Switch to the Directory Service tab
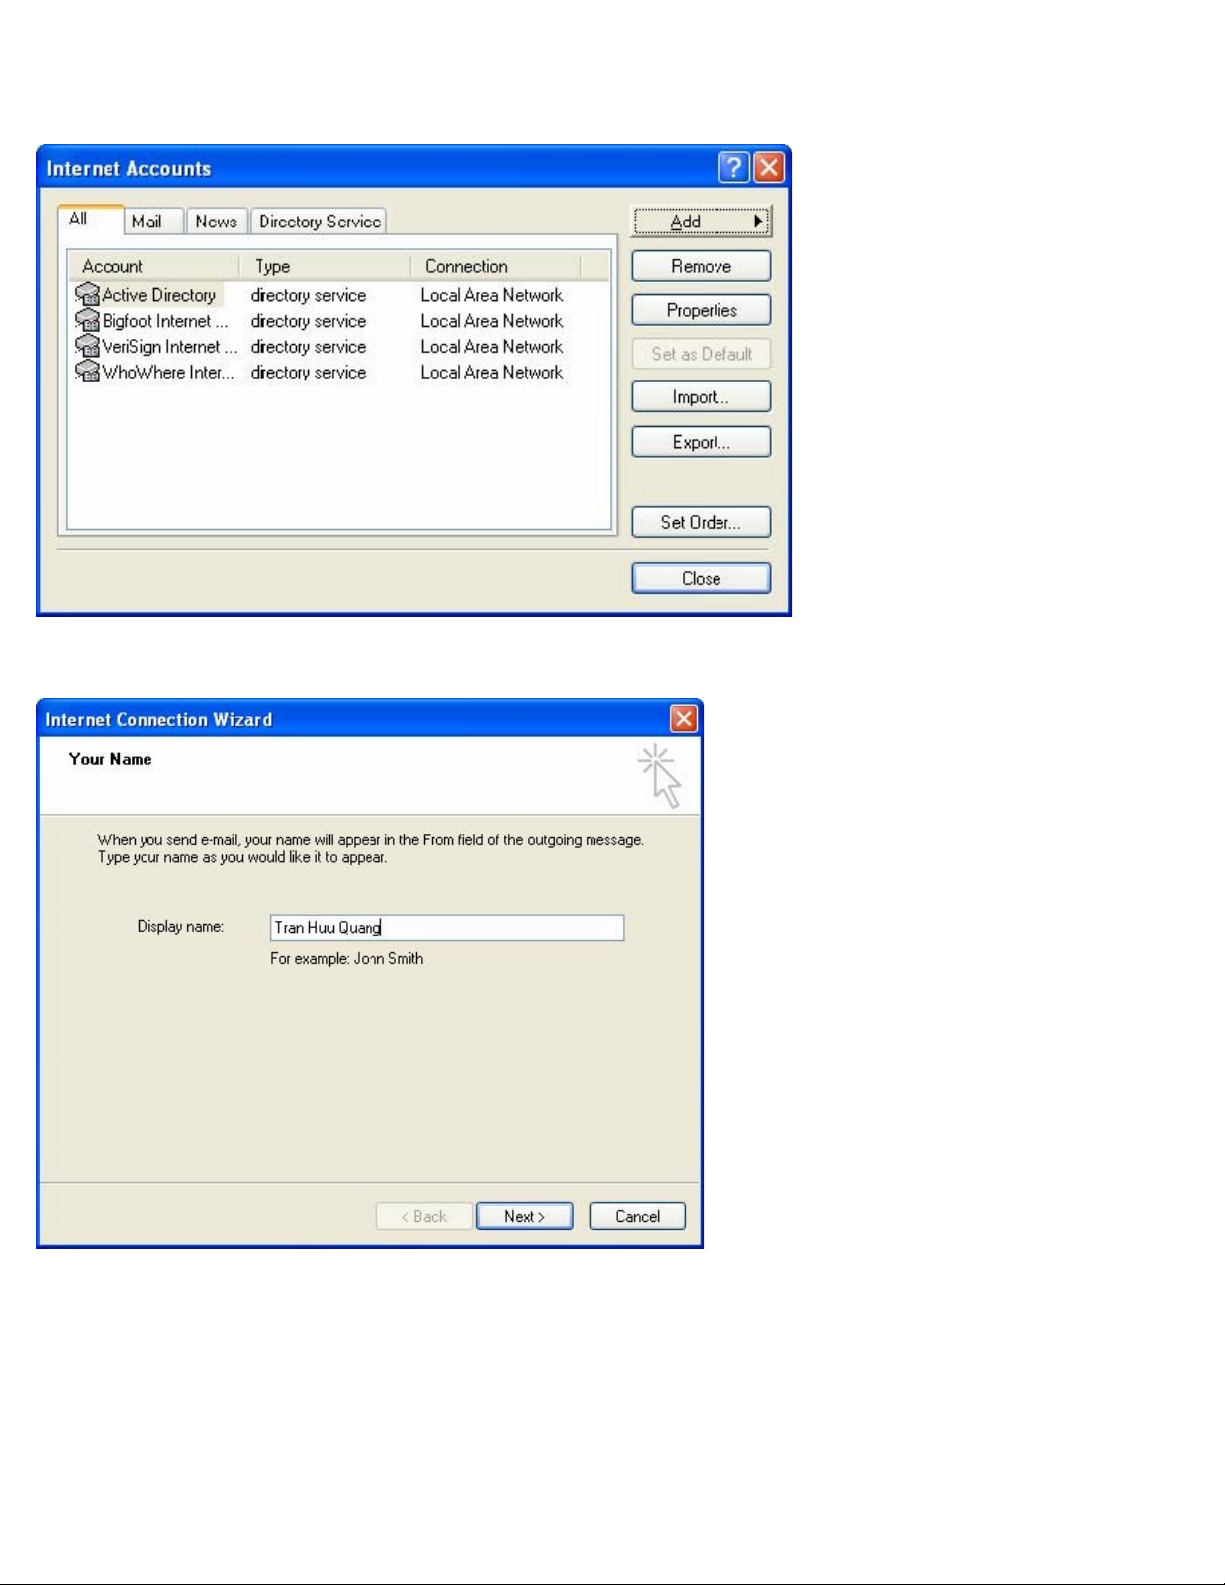Screen dimensions: 1225x1585 319,222
